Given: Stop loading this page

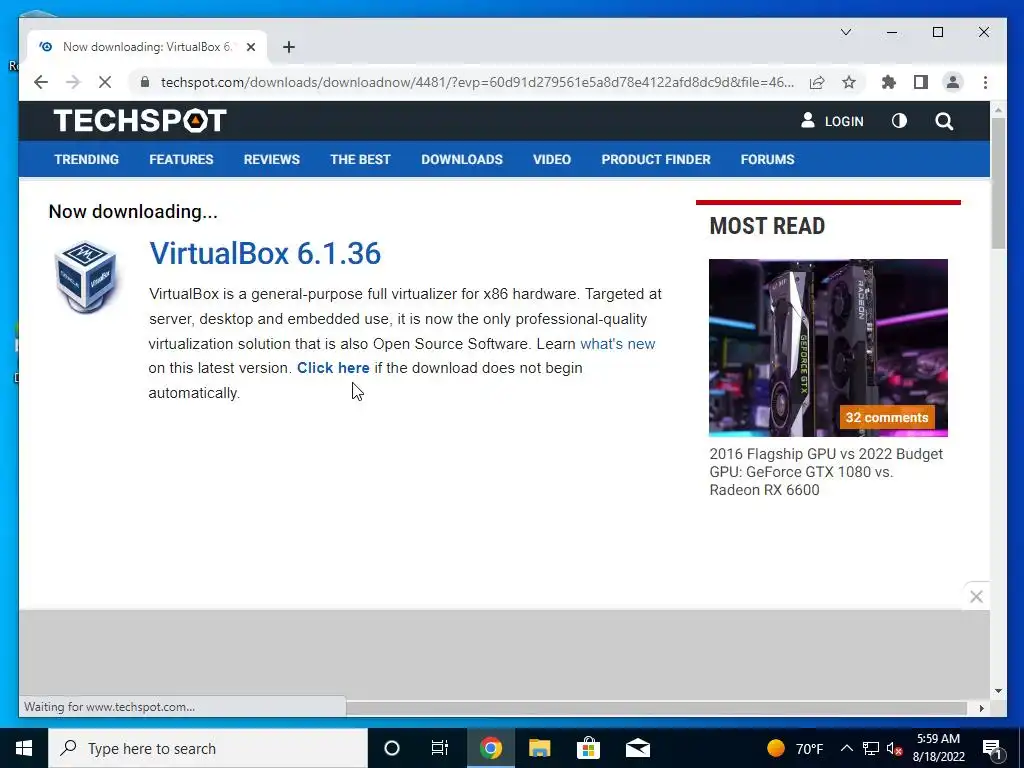Looking at the screenshot, I should 104,82.
